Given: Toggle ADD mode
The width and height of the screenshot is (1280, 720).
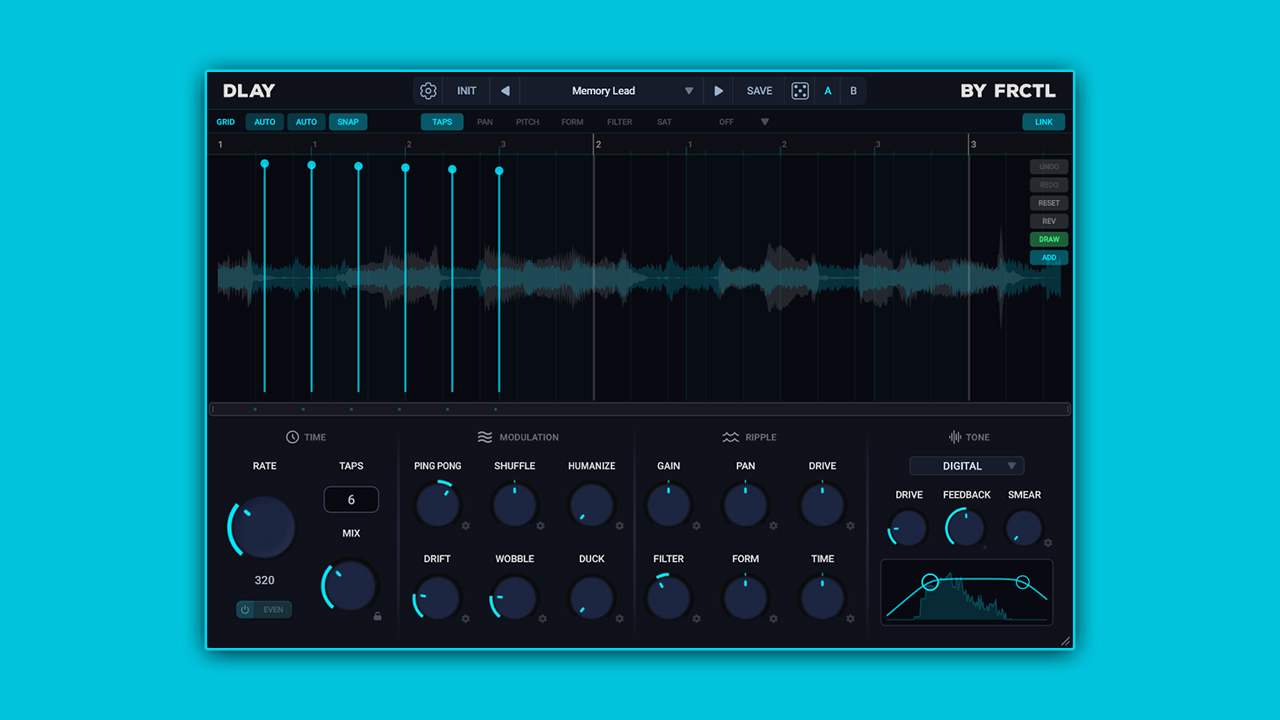Looking at the screenshot, I should (x=1049, y=257).
